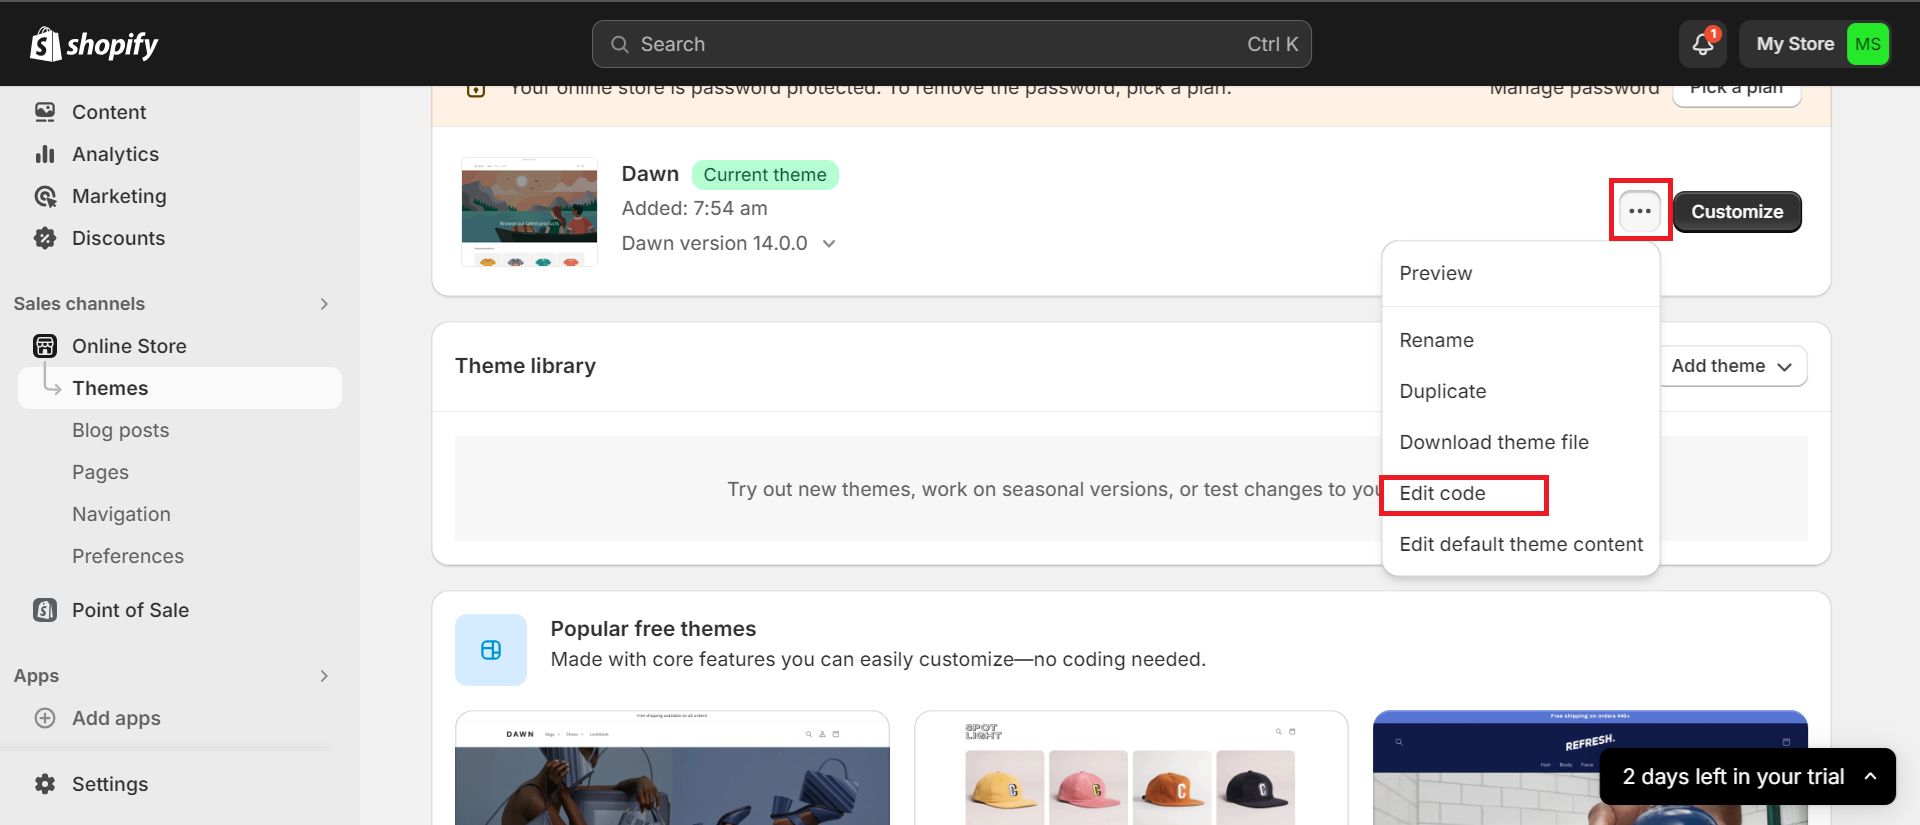Click the Popular free themes grid icon
Image resolution: width=1920 pixels, height=825 pixels.
(491, 650)
